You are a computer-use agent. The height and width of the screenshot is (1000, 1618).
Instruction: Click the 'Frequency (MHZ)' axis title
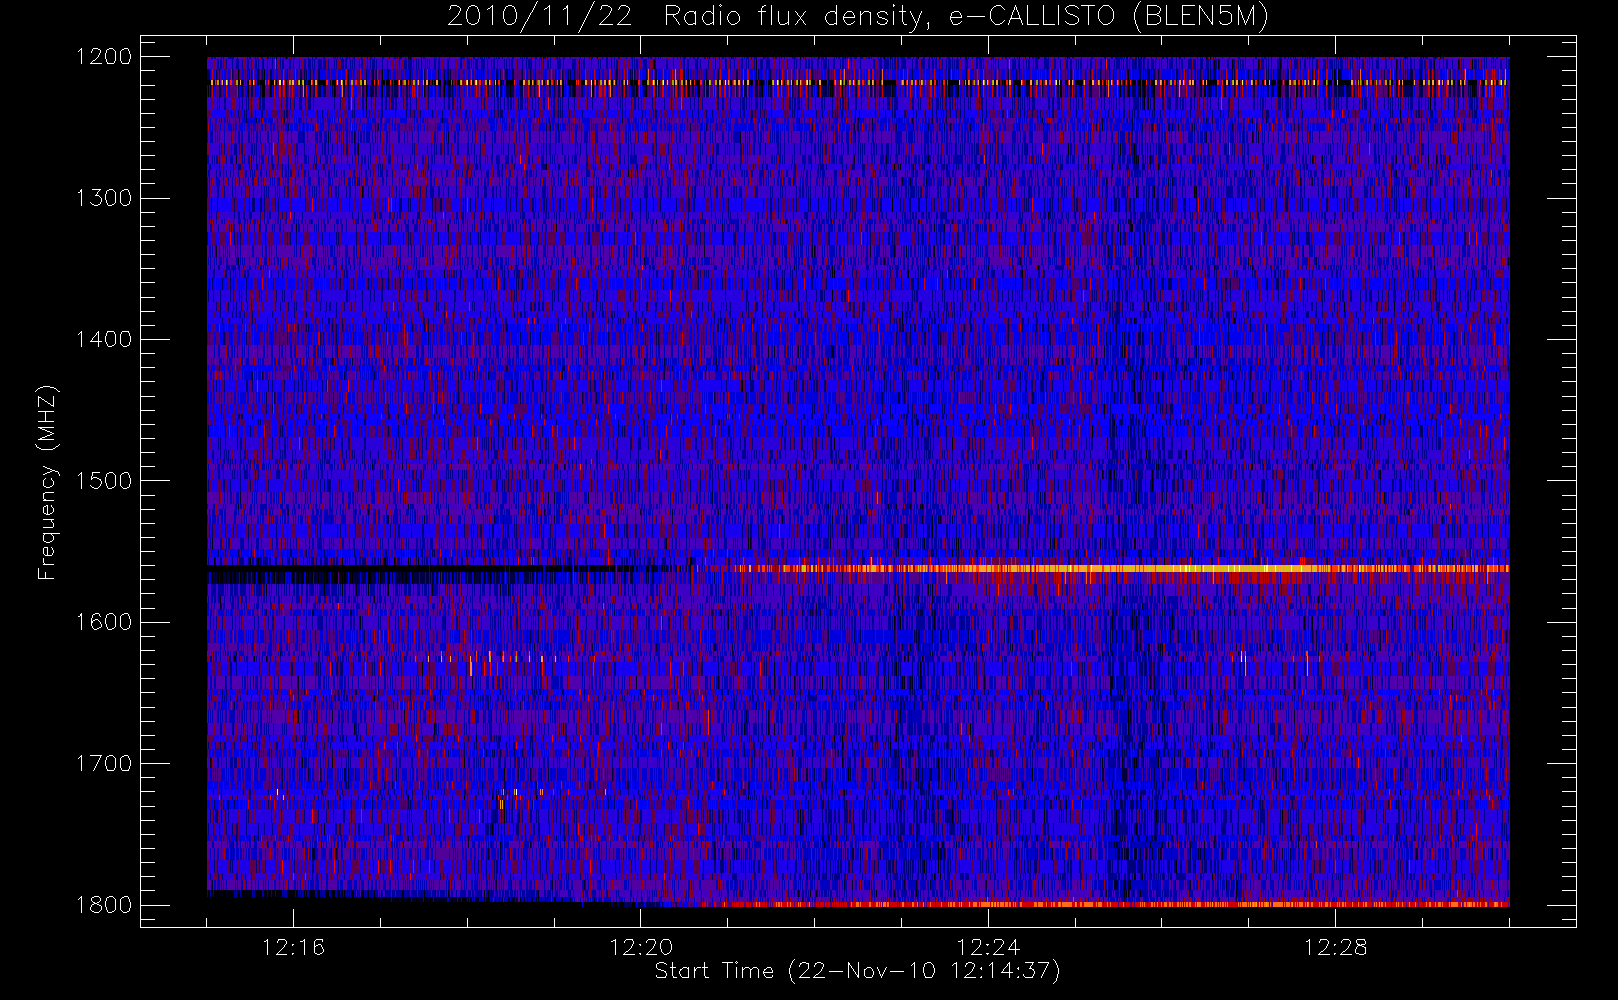47,482
